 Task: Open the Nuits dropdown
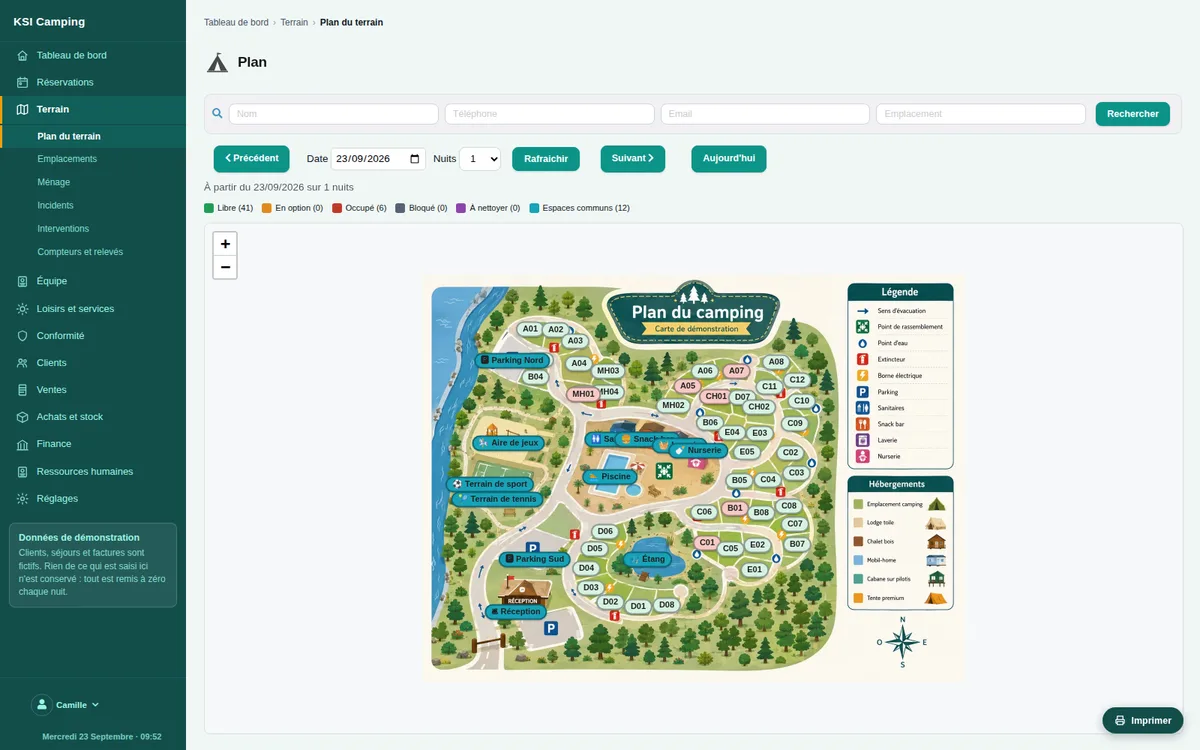pyautogui.click(x=480, y=159)
